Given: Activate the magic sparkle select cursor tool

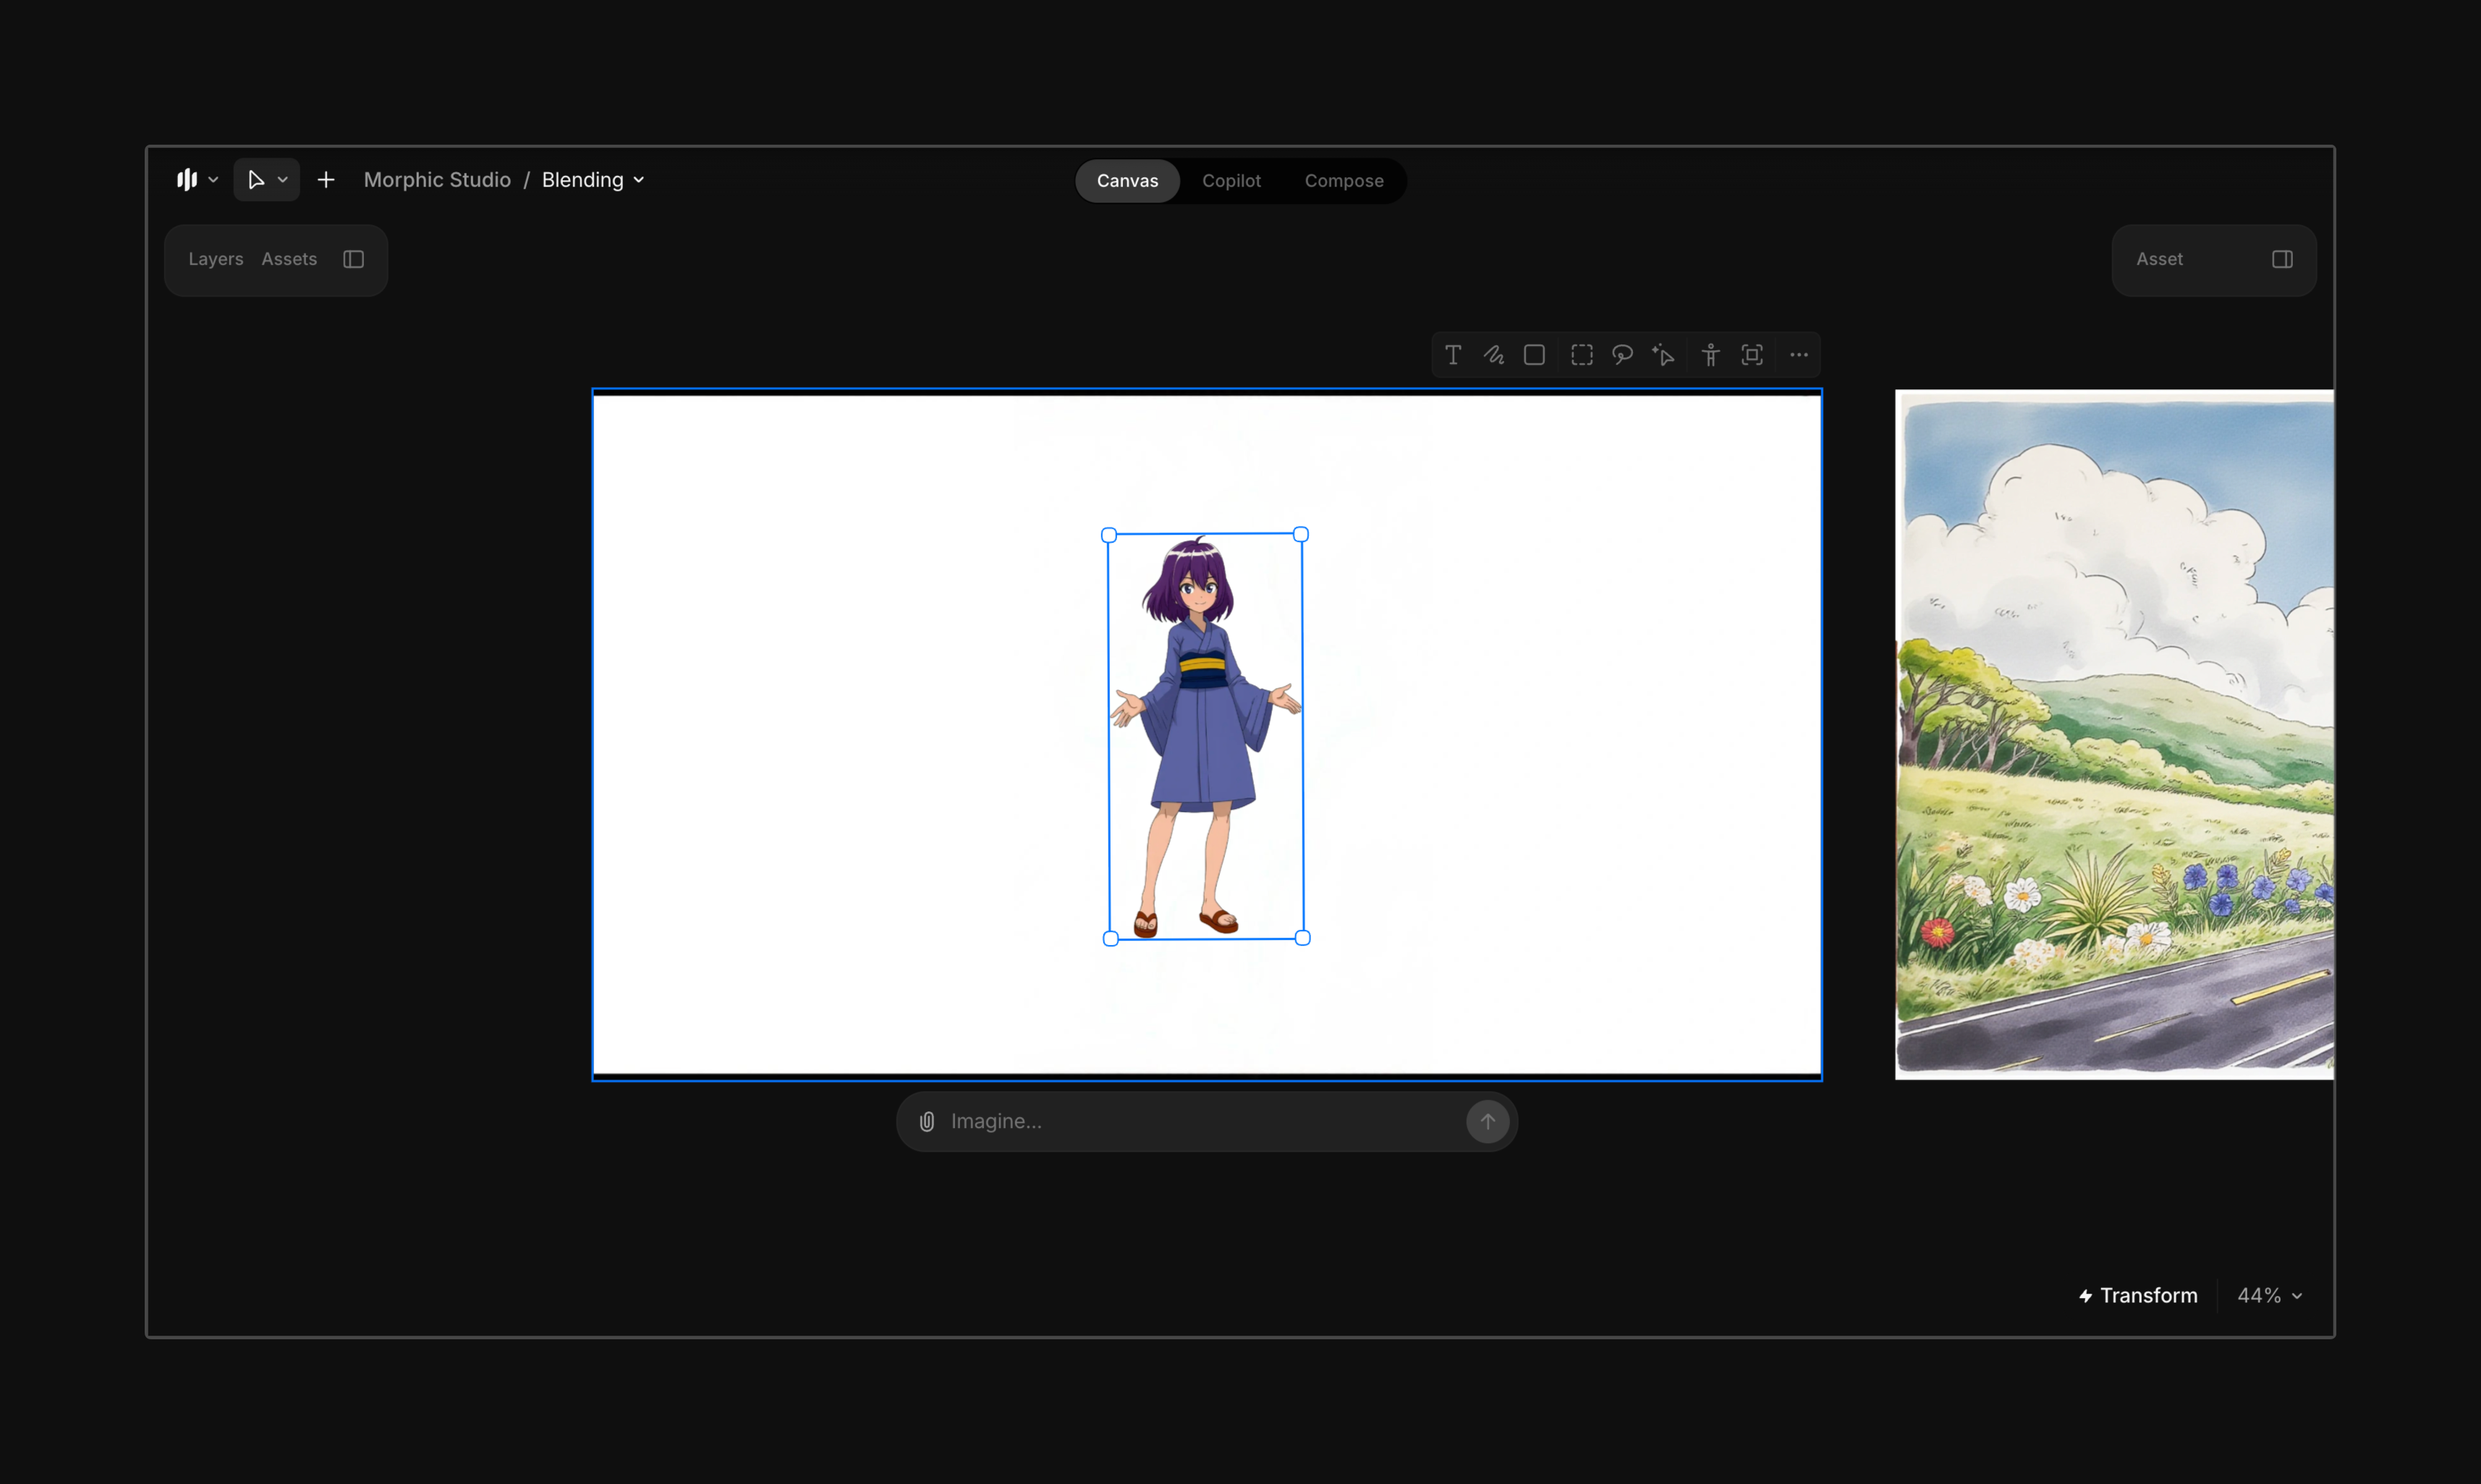Looking at the screenshot, I should 1663,355.
